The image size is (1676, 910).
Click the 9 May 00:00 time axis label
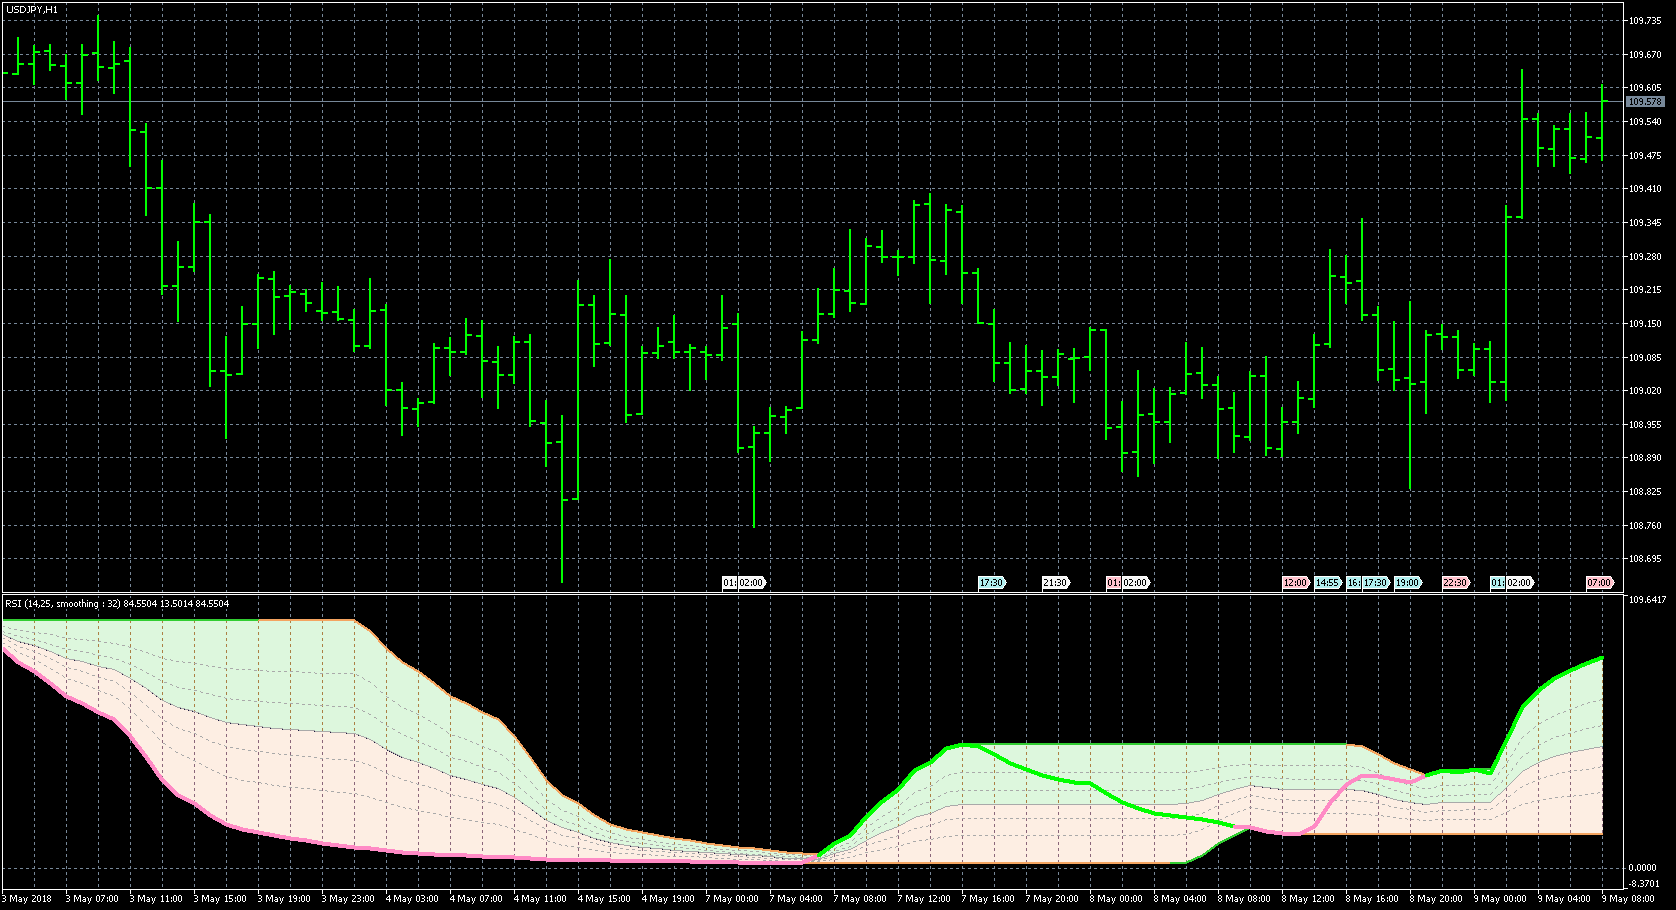(x=1500, y=899)
